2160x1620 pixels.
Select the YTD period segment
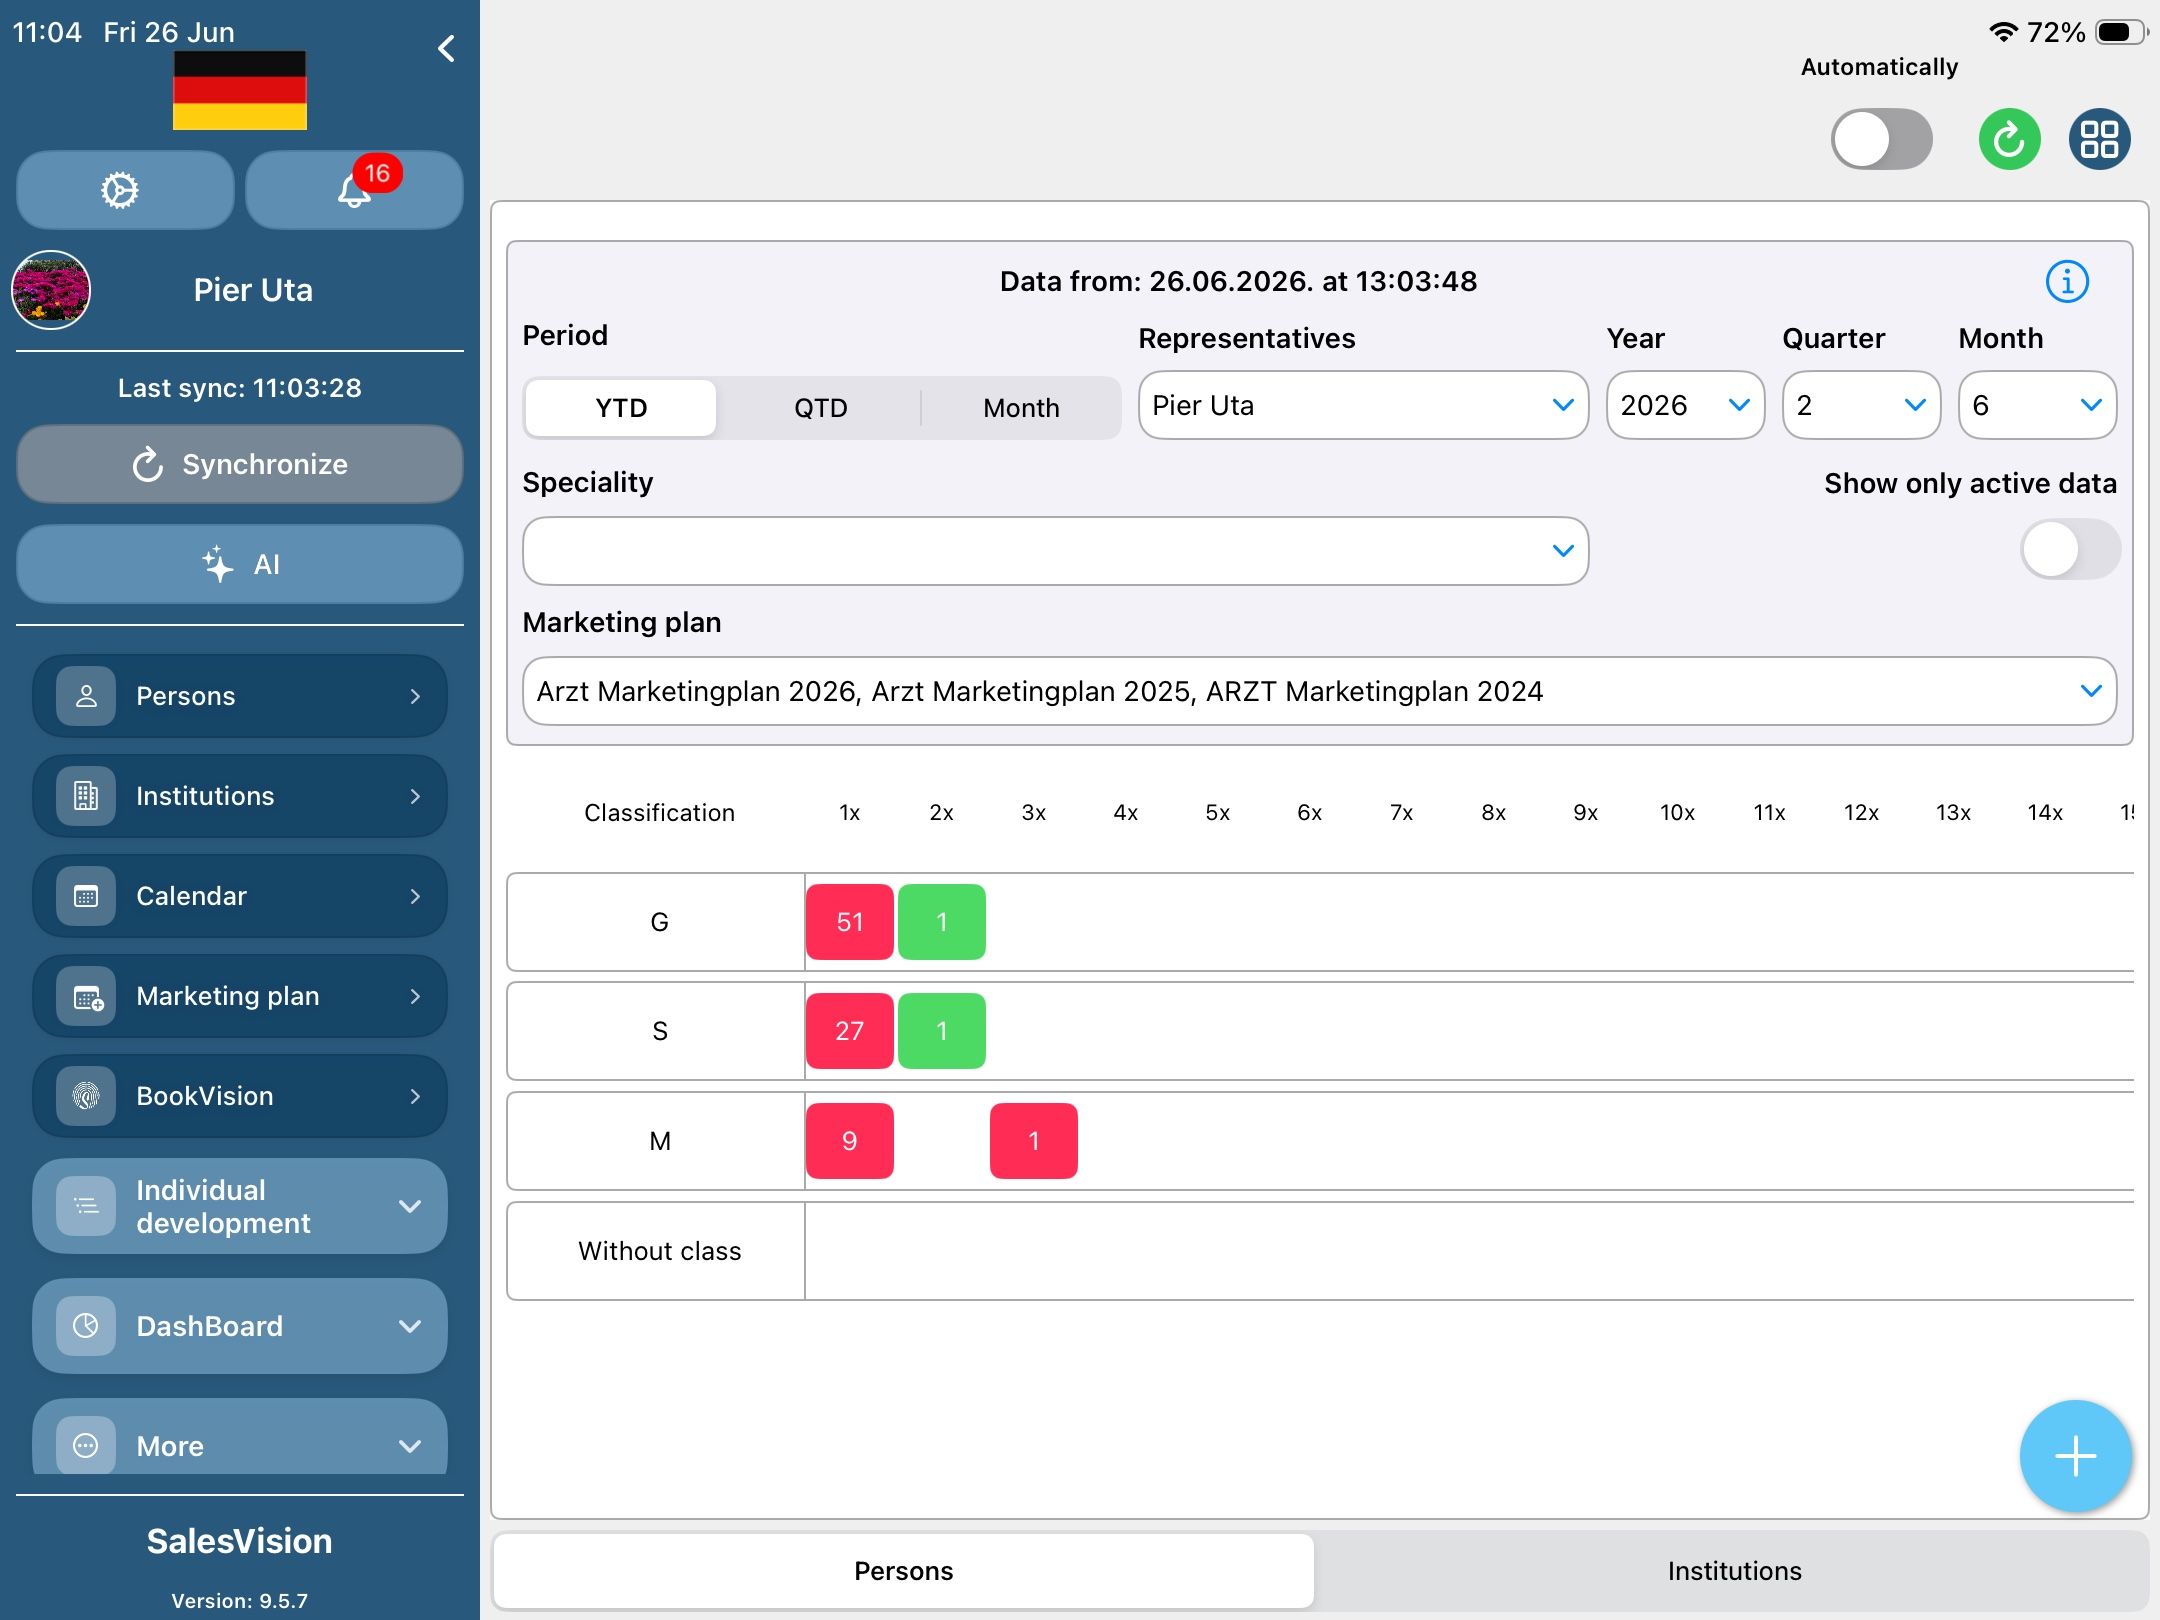[621, 408]
